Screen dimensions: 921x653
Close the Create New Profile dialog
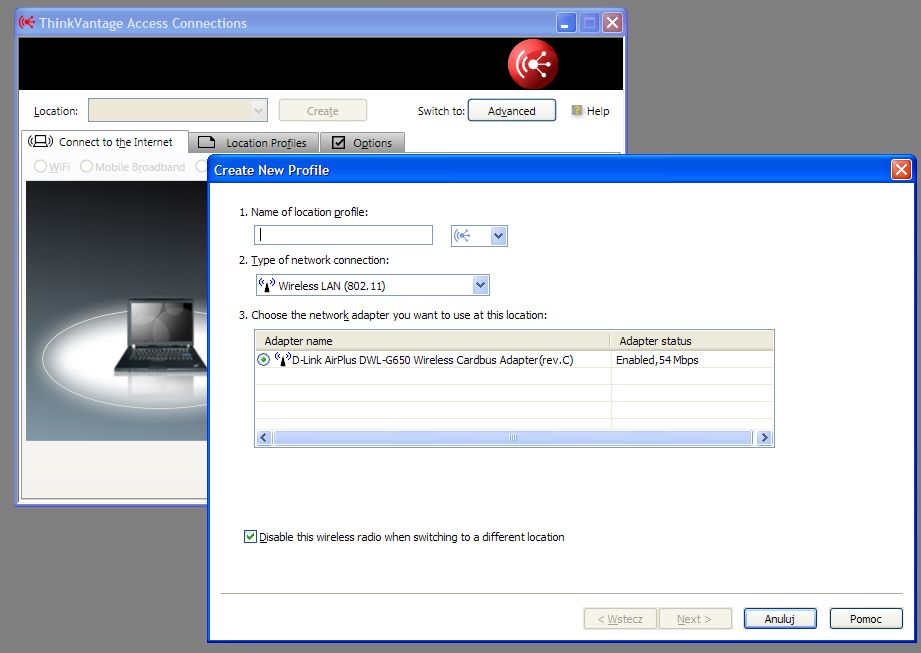(901, 170)
